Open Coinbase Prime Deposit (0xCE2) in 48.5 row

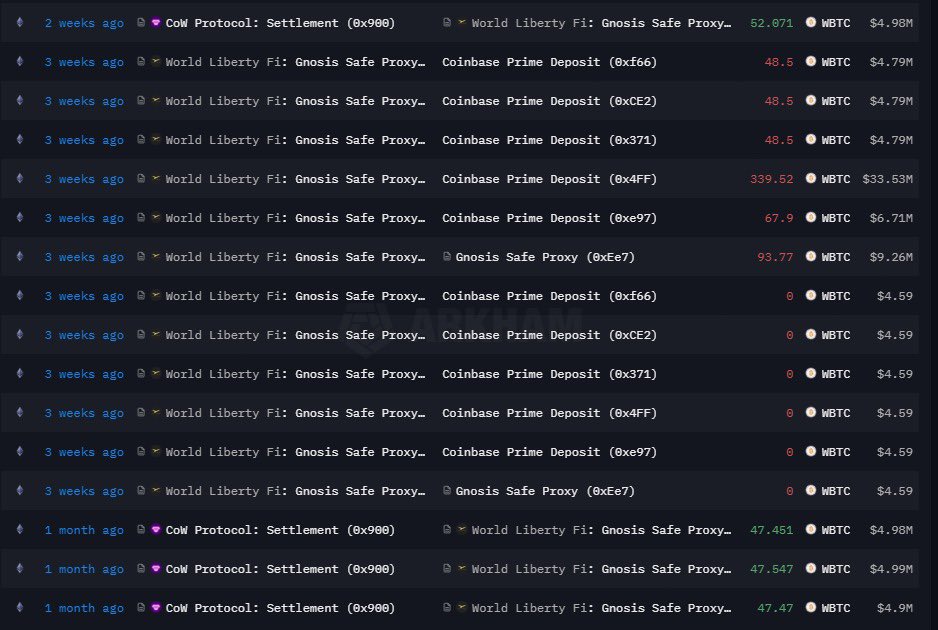[549, 101]
